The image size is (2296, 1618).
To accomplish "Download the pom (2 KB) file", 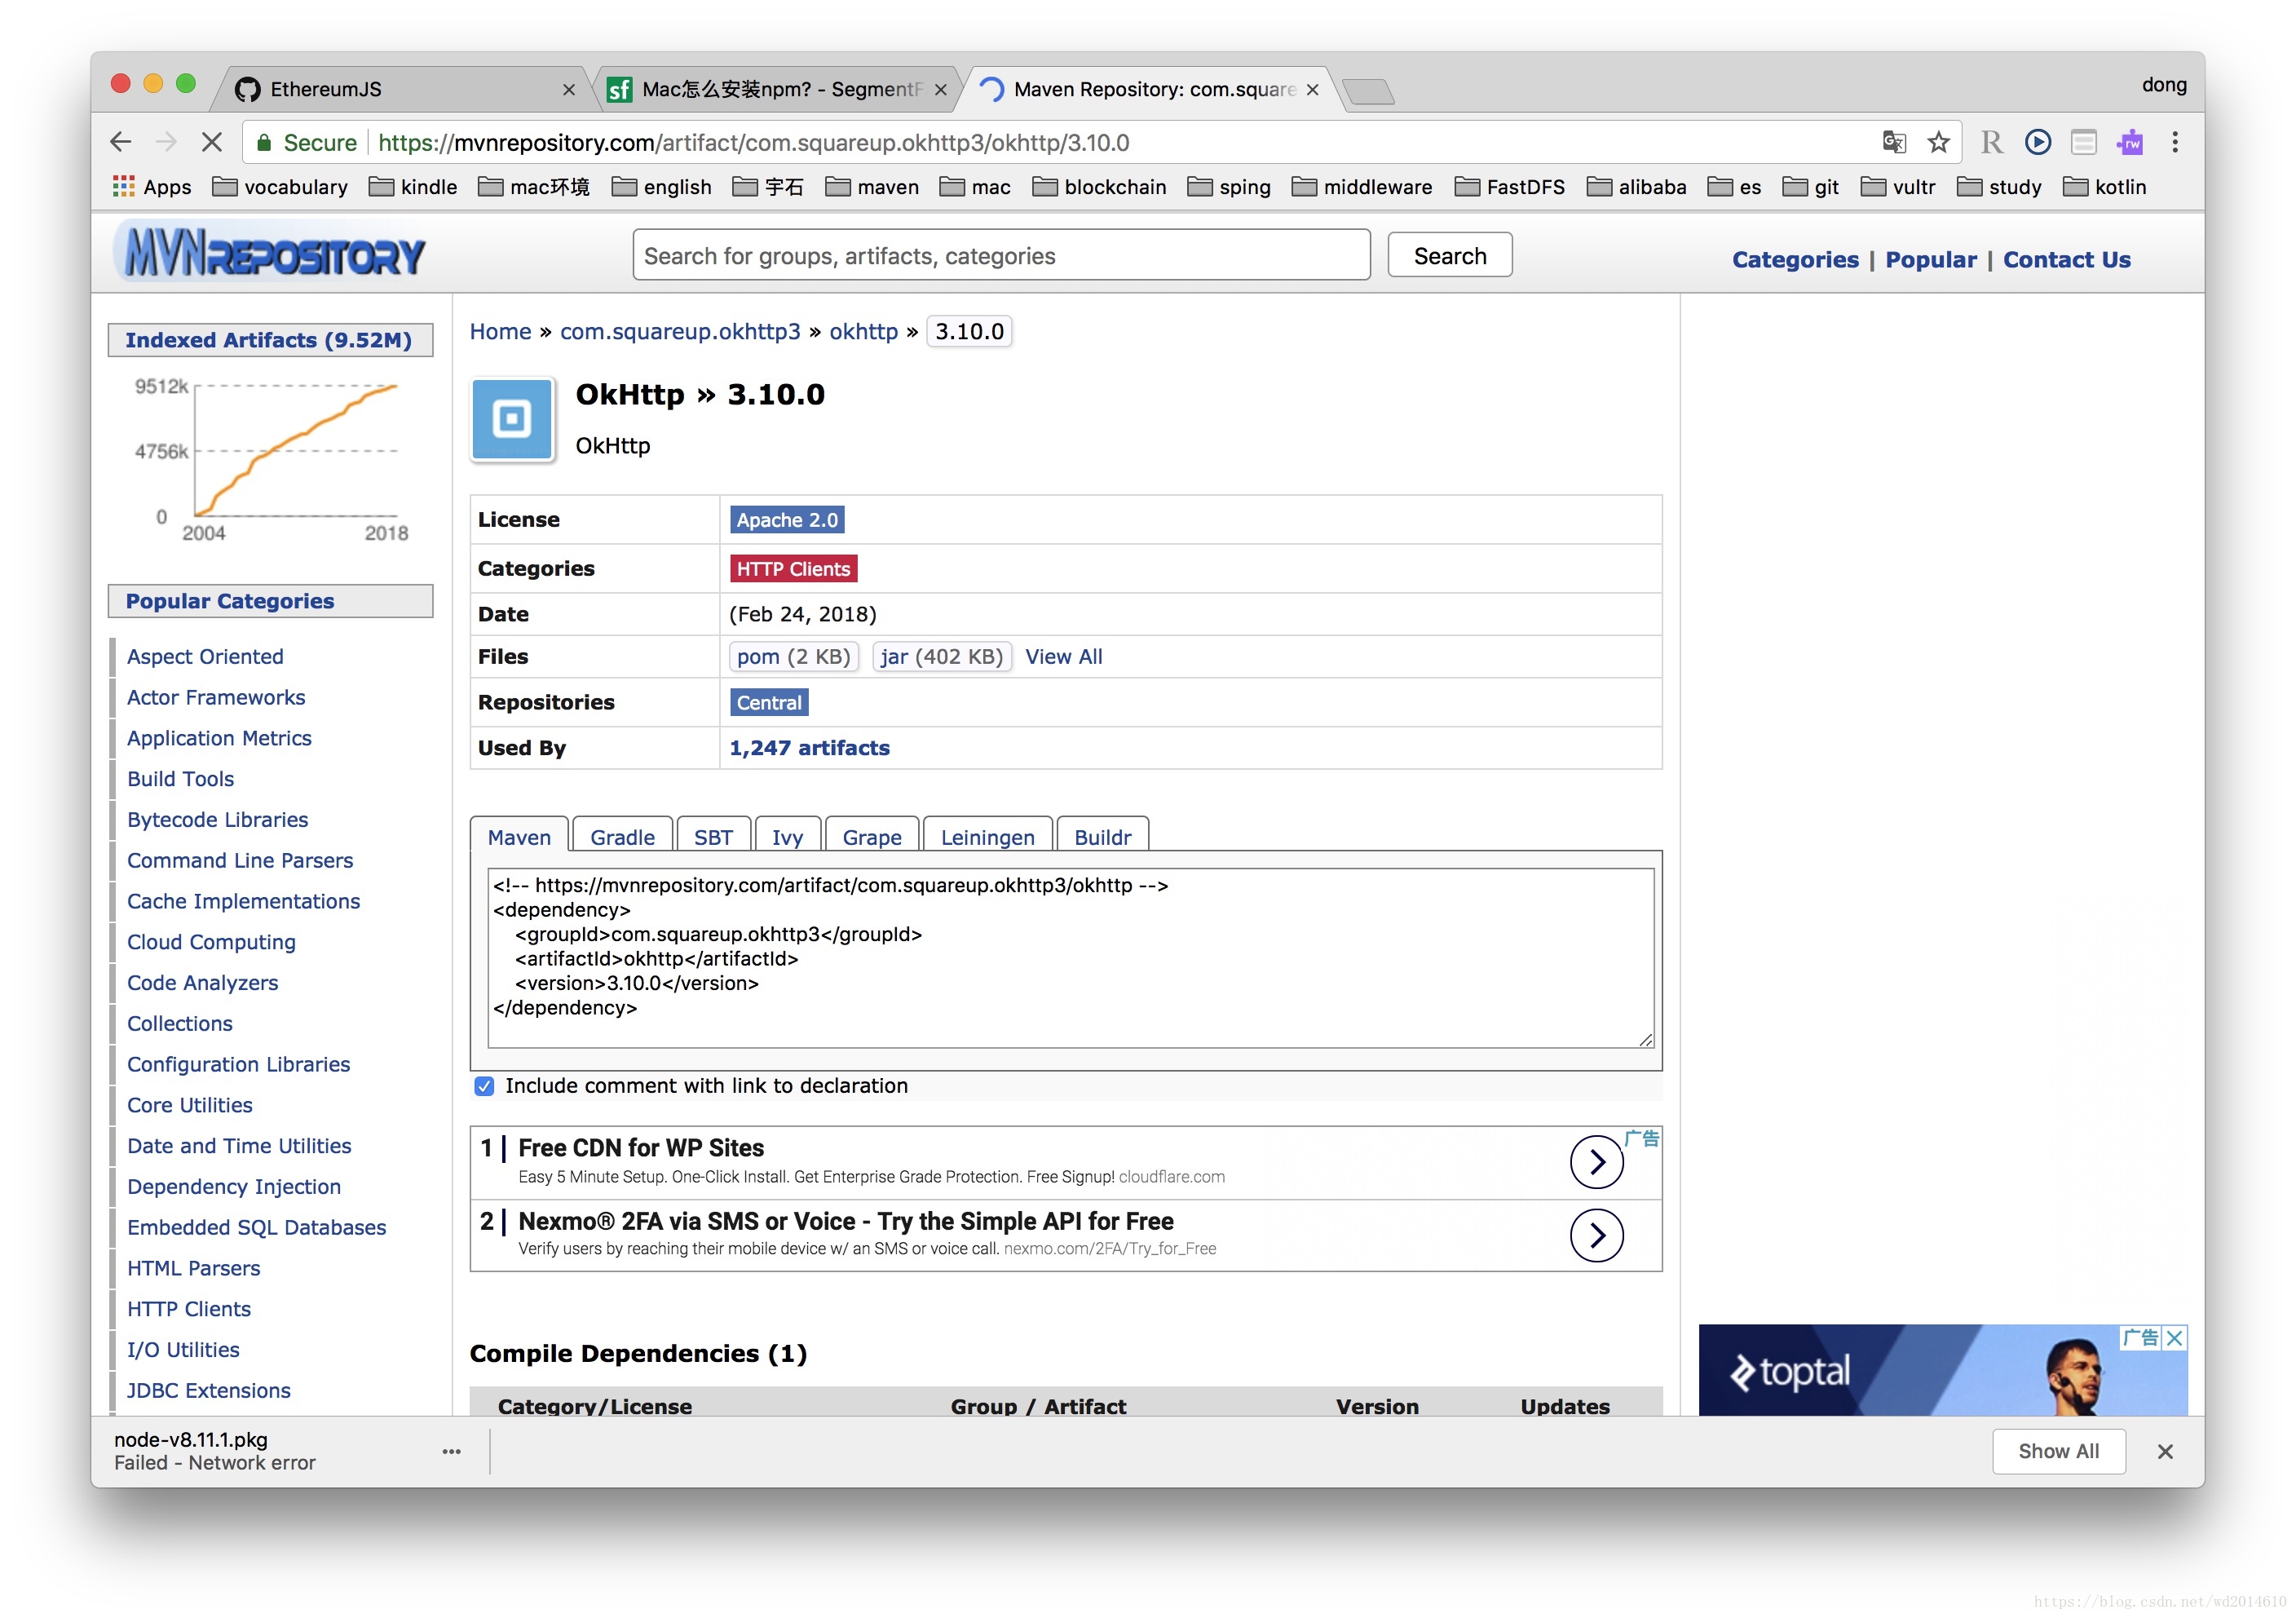I will coord(793,657).
